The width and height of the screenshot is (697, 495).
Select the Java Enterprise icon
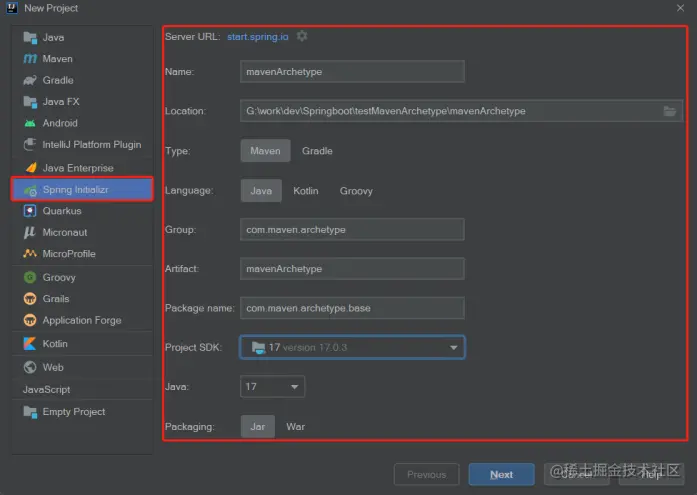click(x=31, y=168)
